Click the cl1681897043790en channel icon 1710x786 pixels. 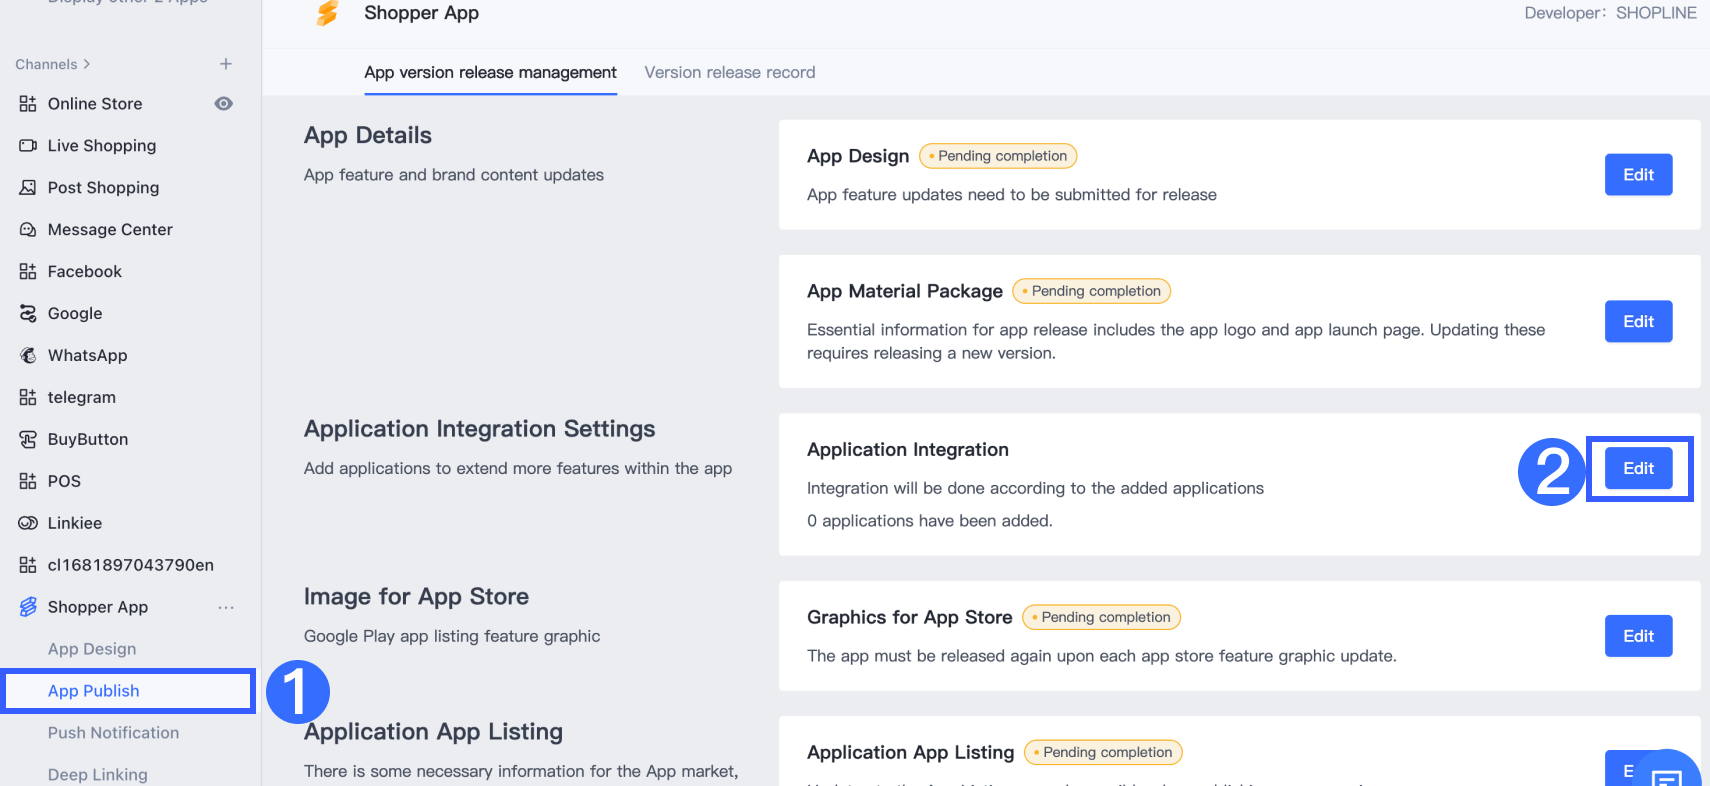click(x=28, y=566)
